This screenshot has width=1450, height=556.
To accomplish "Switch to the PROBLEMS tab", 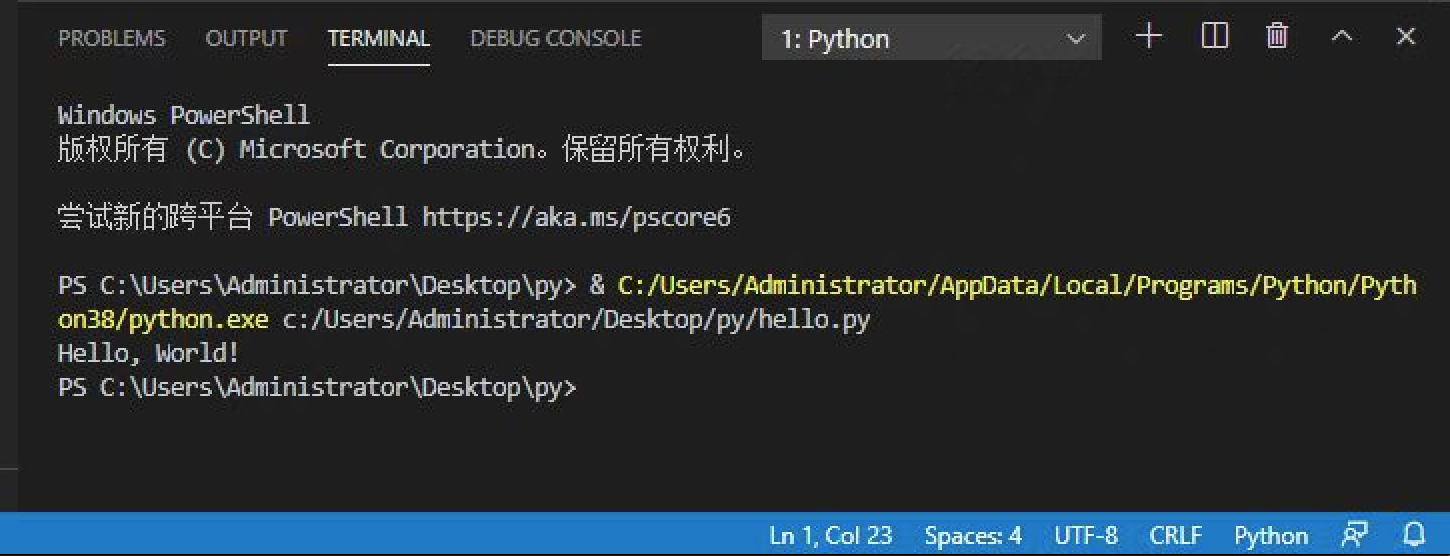I will 111,38.
